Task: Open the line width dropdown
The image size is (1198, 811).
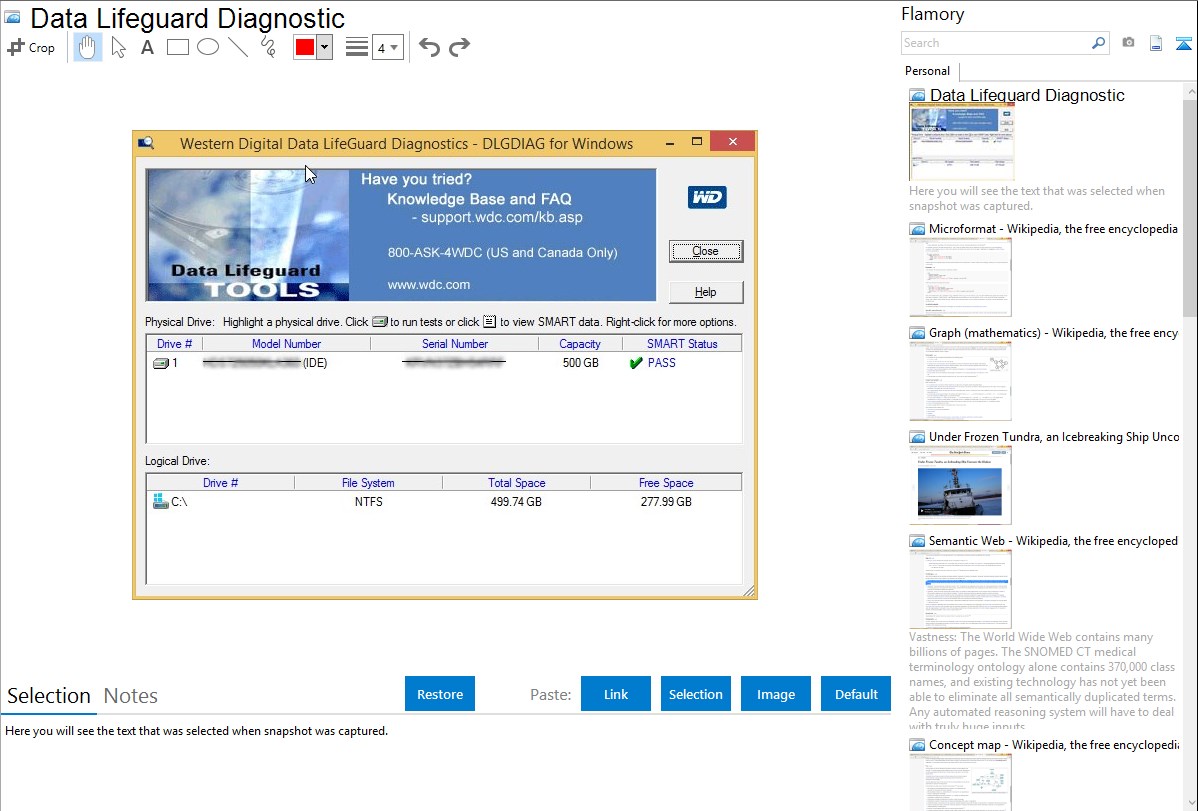Action: [x=387, y=47]
